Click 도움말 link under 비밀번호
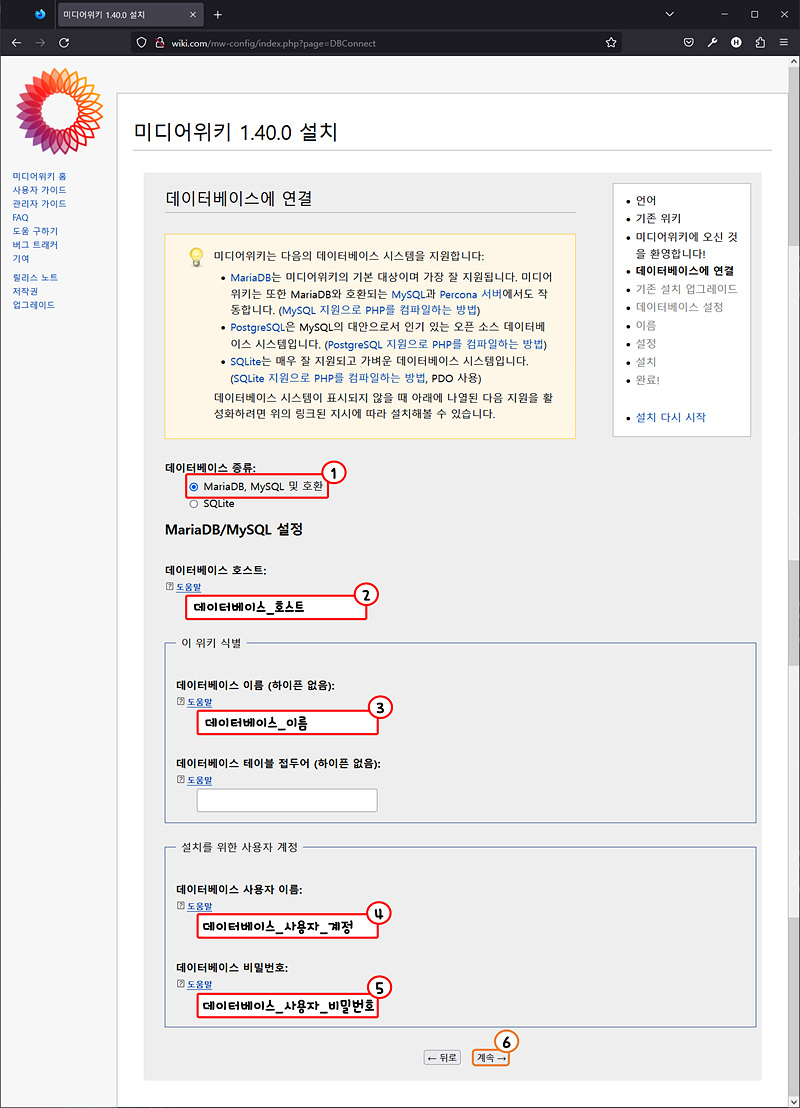800x1108 pixels. click(x=199, y=984)
